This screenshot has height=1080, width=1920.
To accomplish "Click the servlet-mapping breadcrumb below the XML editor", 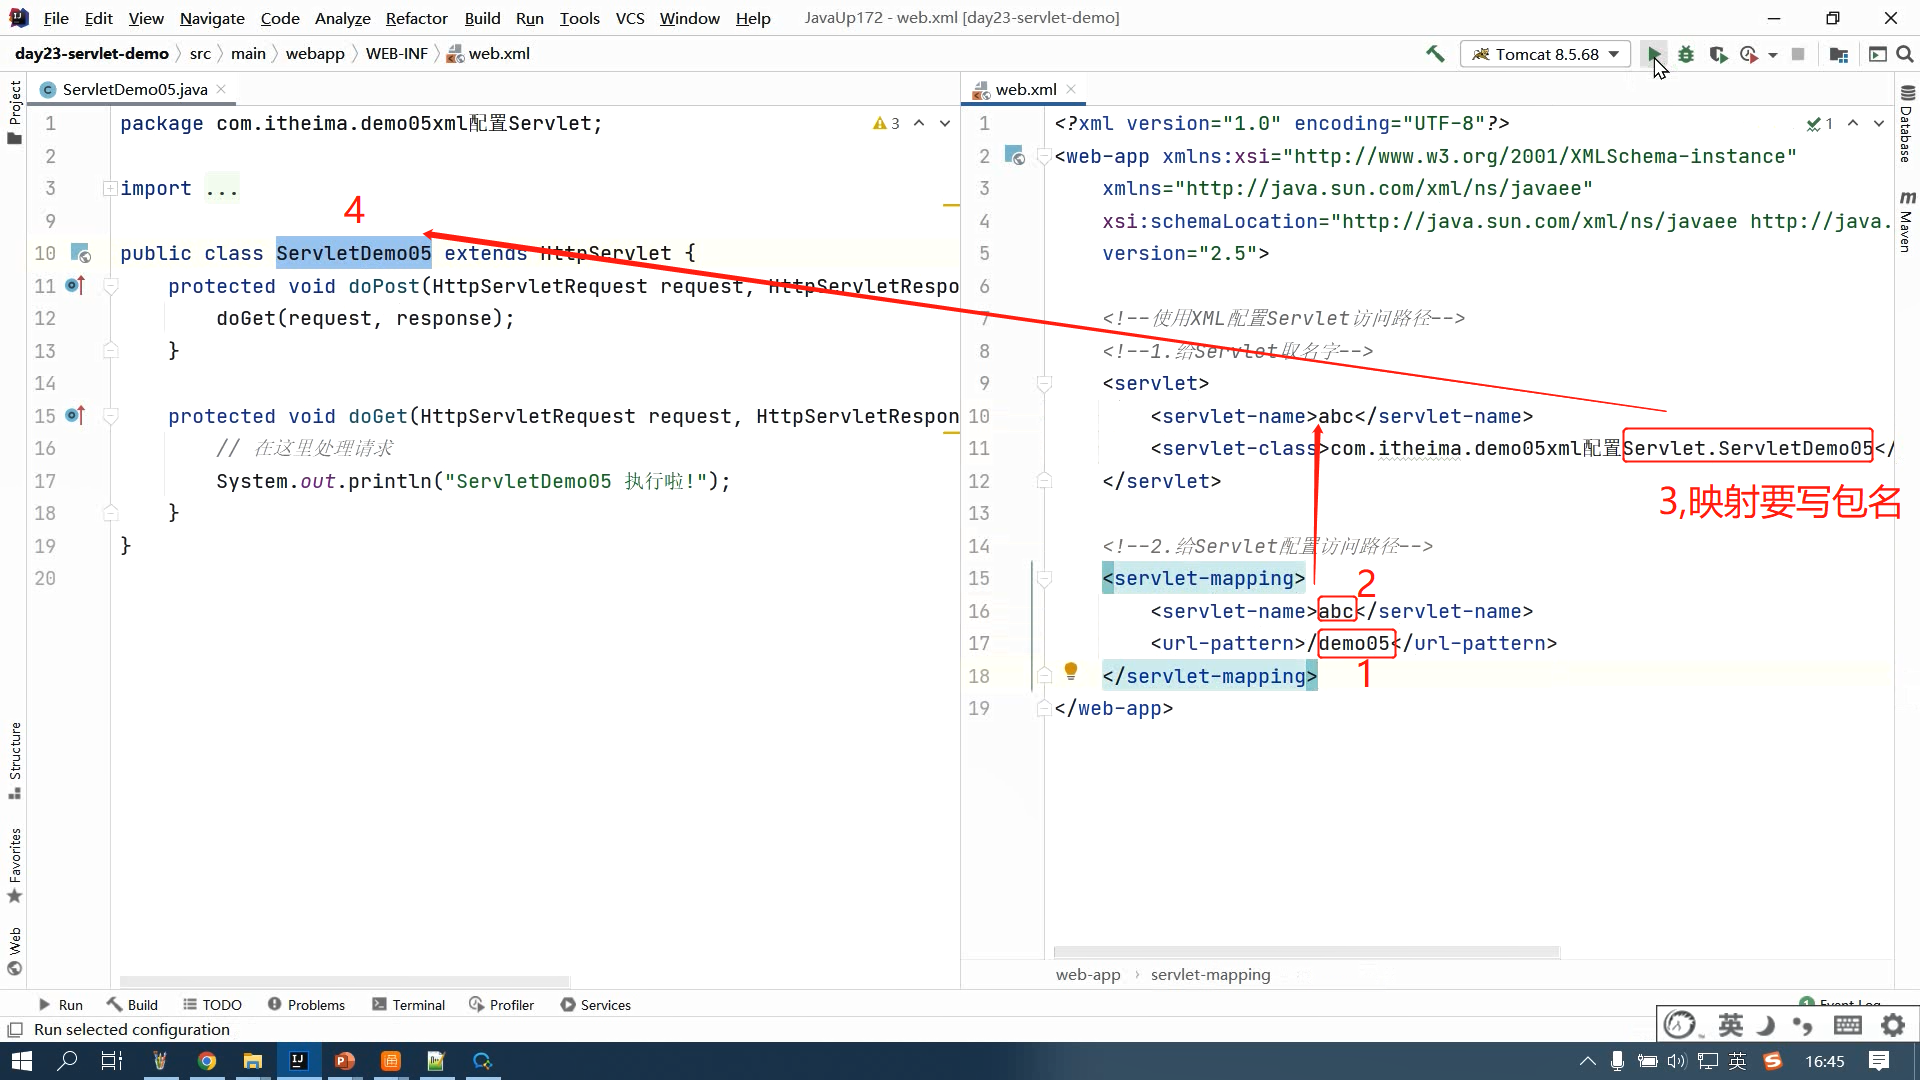I will coord(1210,974).
